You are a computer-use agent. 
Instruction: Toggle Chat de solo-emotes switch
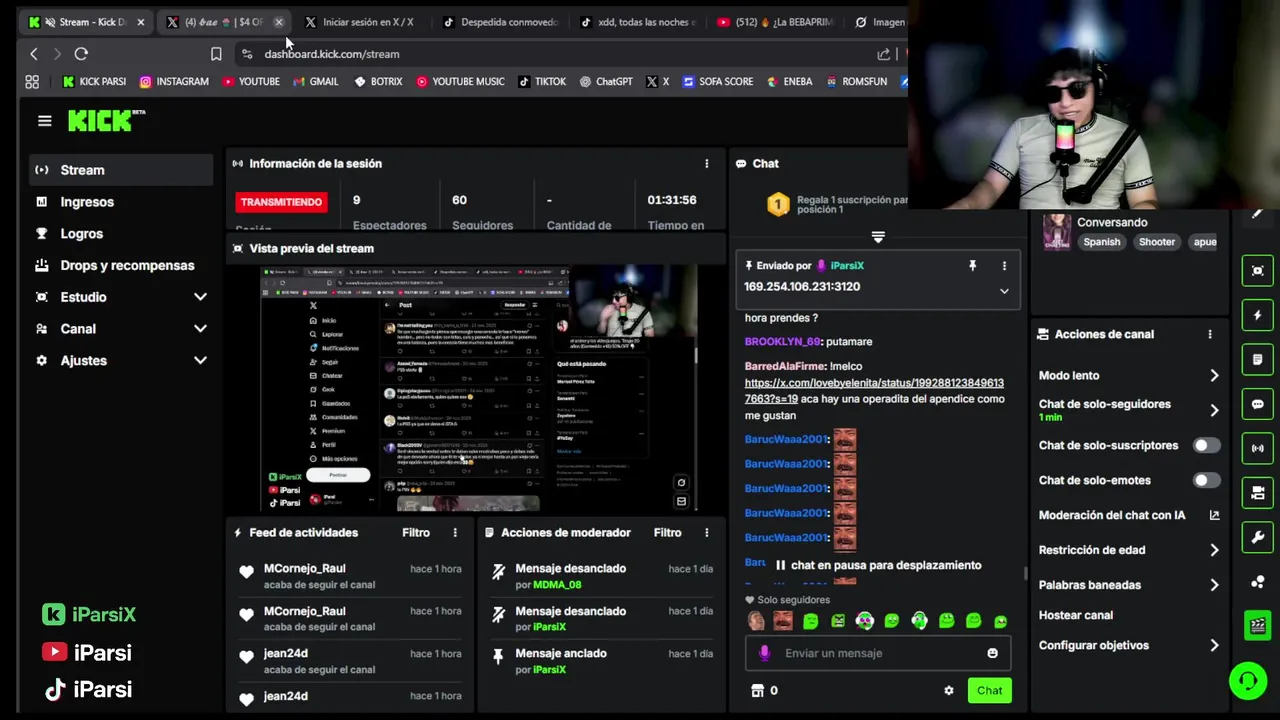point(1206,481)
